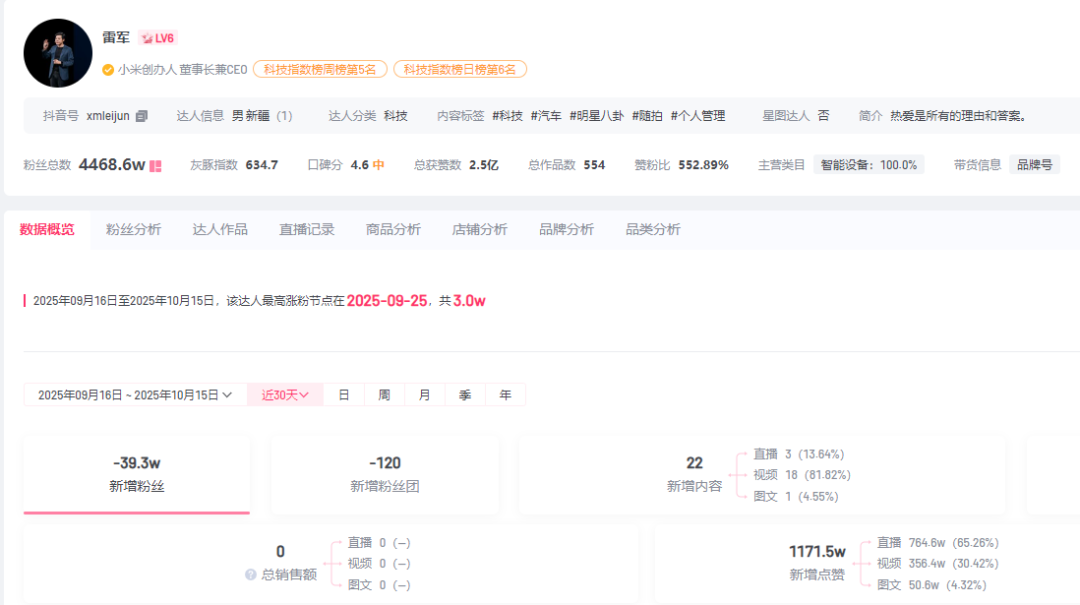Select the 周 granularity option

click(384, 395)
